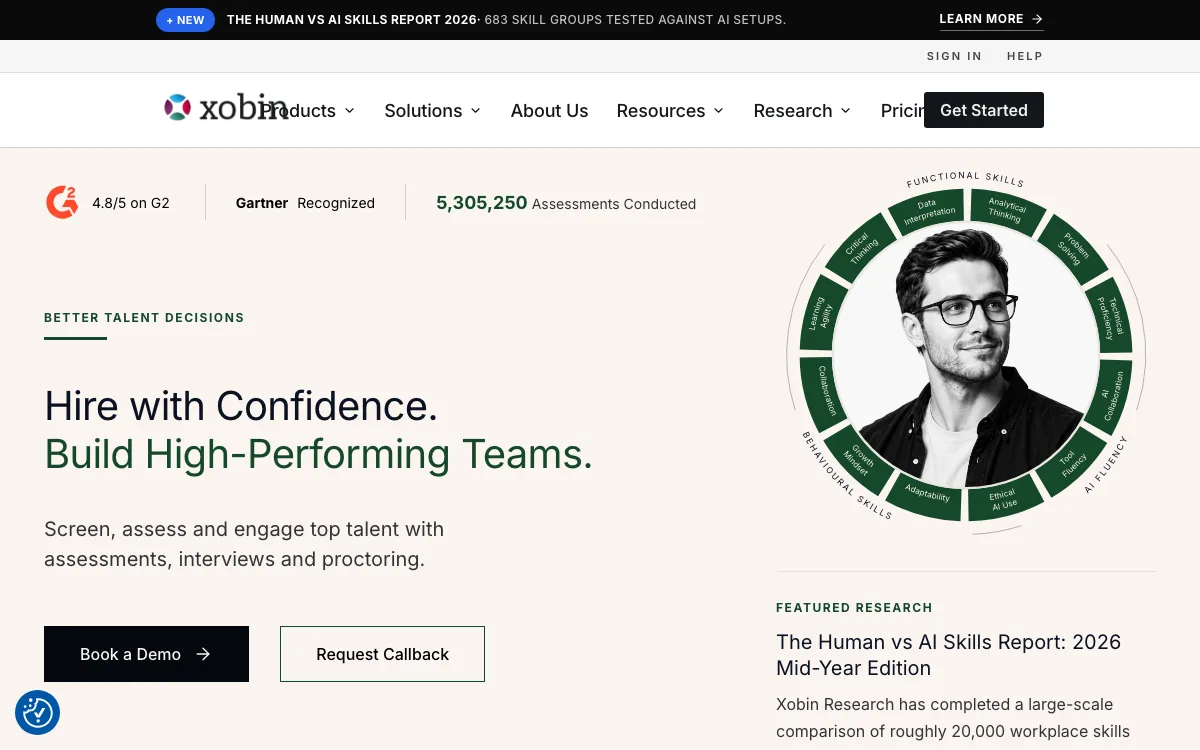Image resolution: width=1200 pixels, height=750 pixels.
Task: Select the Learning Agility skill segment
Action: click(823, 313)
